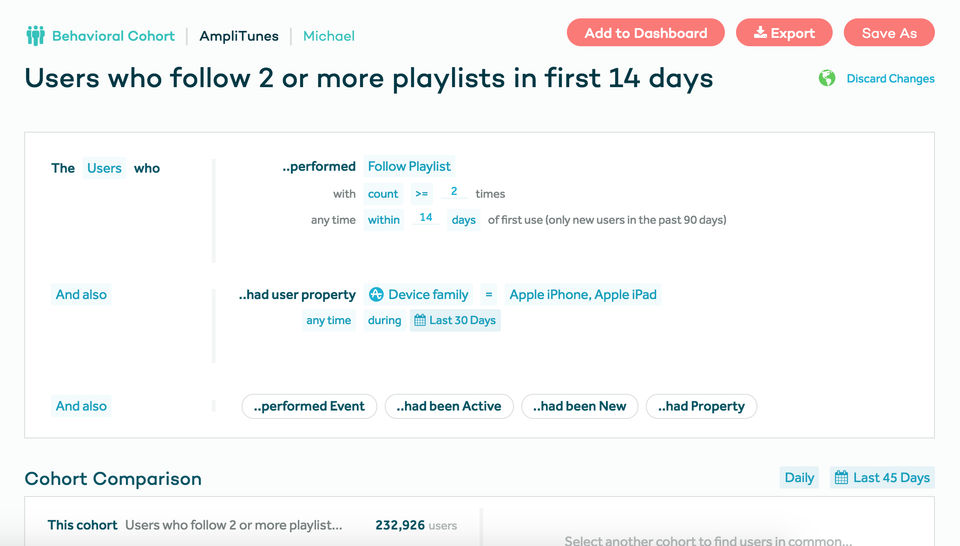Edit the 14 days number field
Screen dimensions: 960x546
(426, 218)
